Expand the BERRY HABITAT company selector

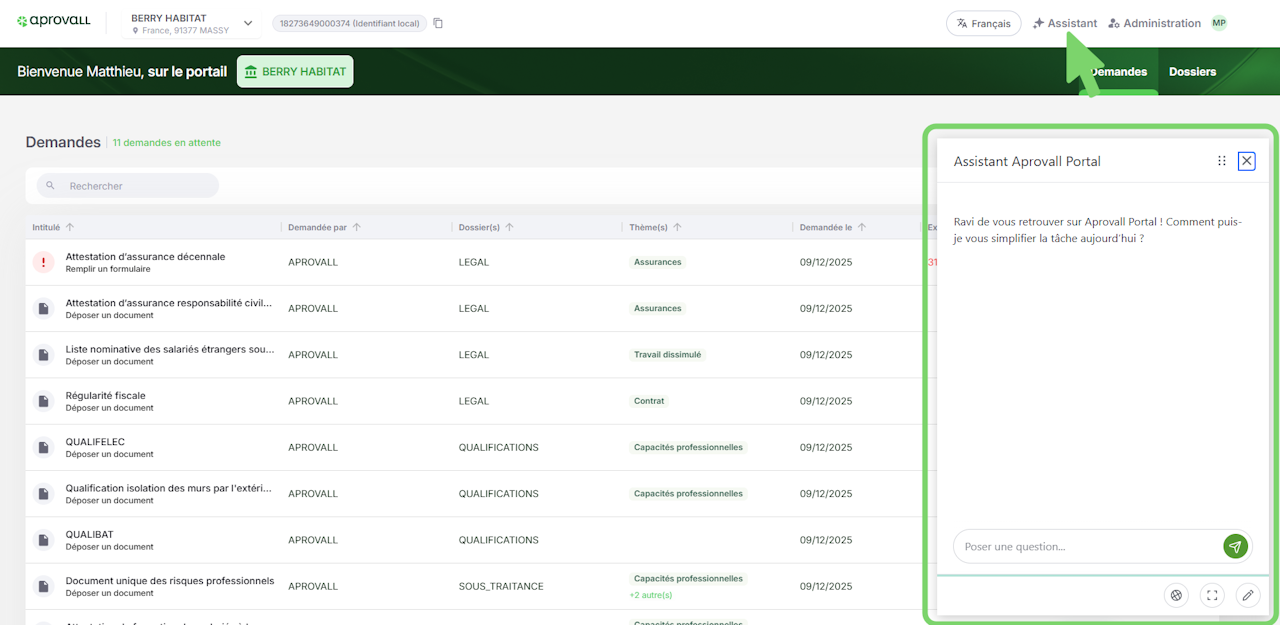tap(248, 23)
